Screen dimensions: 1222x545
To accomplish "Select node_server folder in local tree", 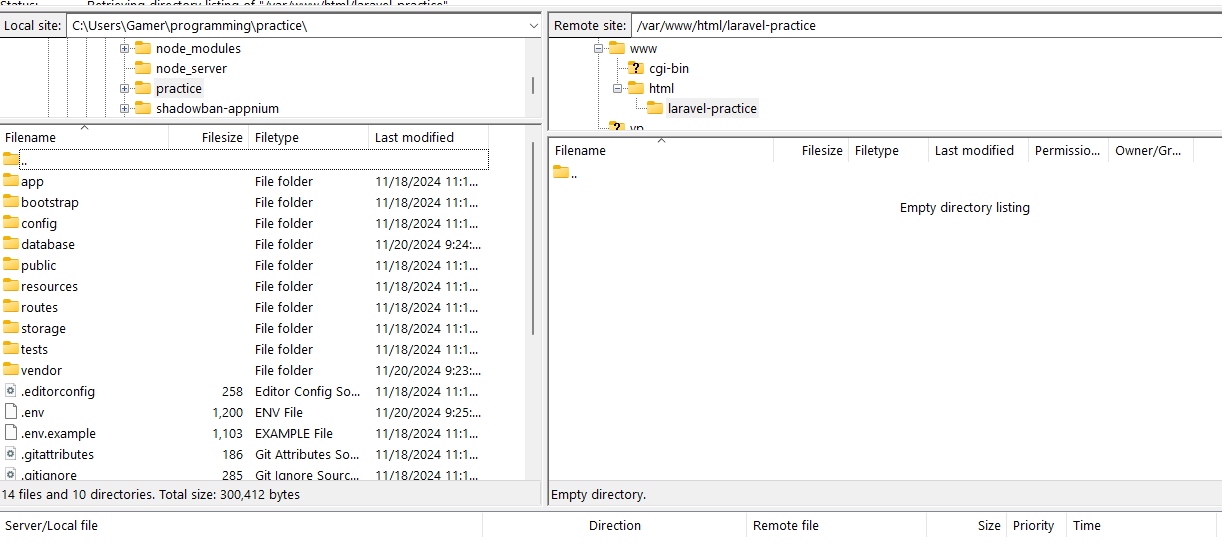I will (x=191, y=68).
